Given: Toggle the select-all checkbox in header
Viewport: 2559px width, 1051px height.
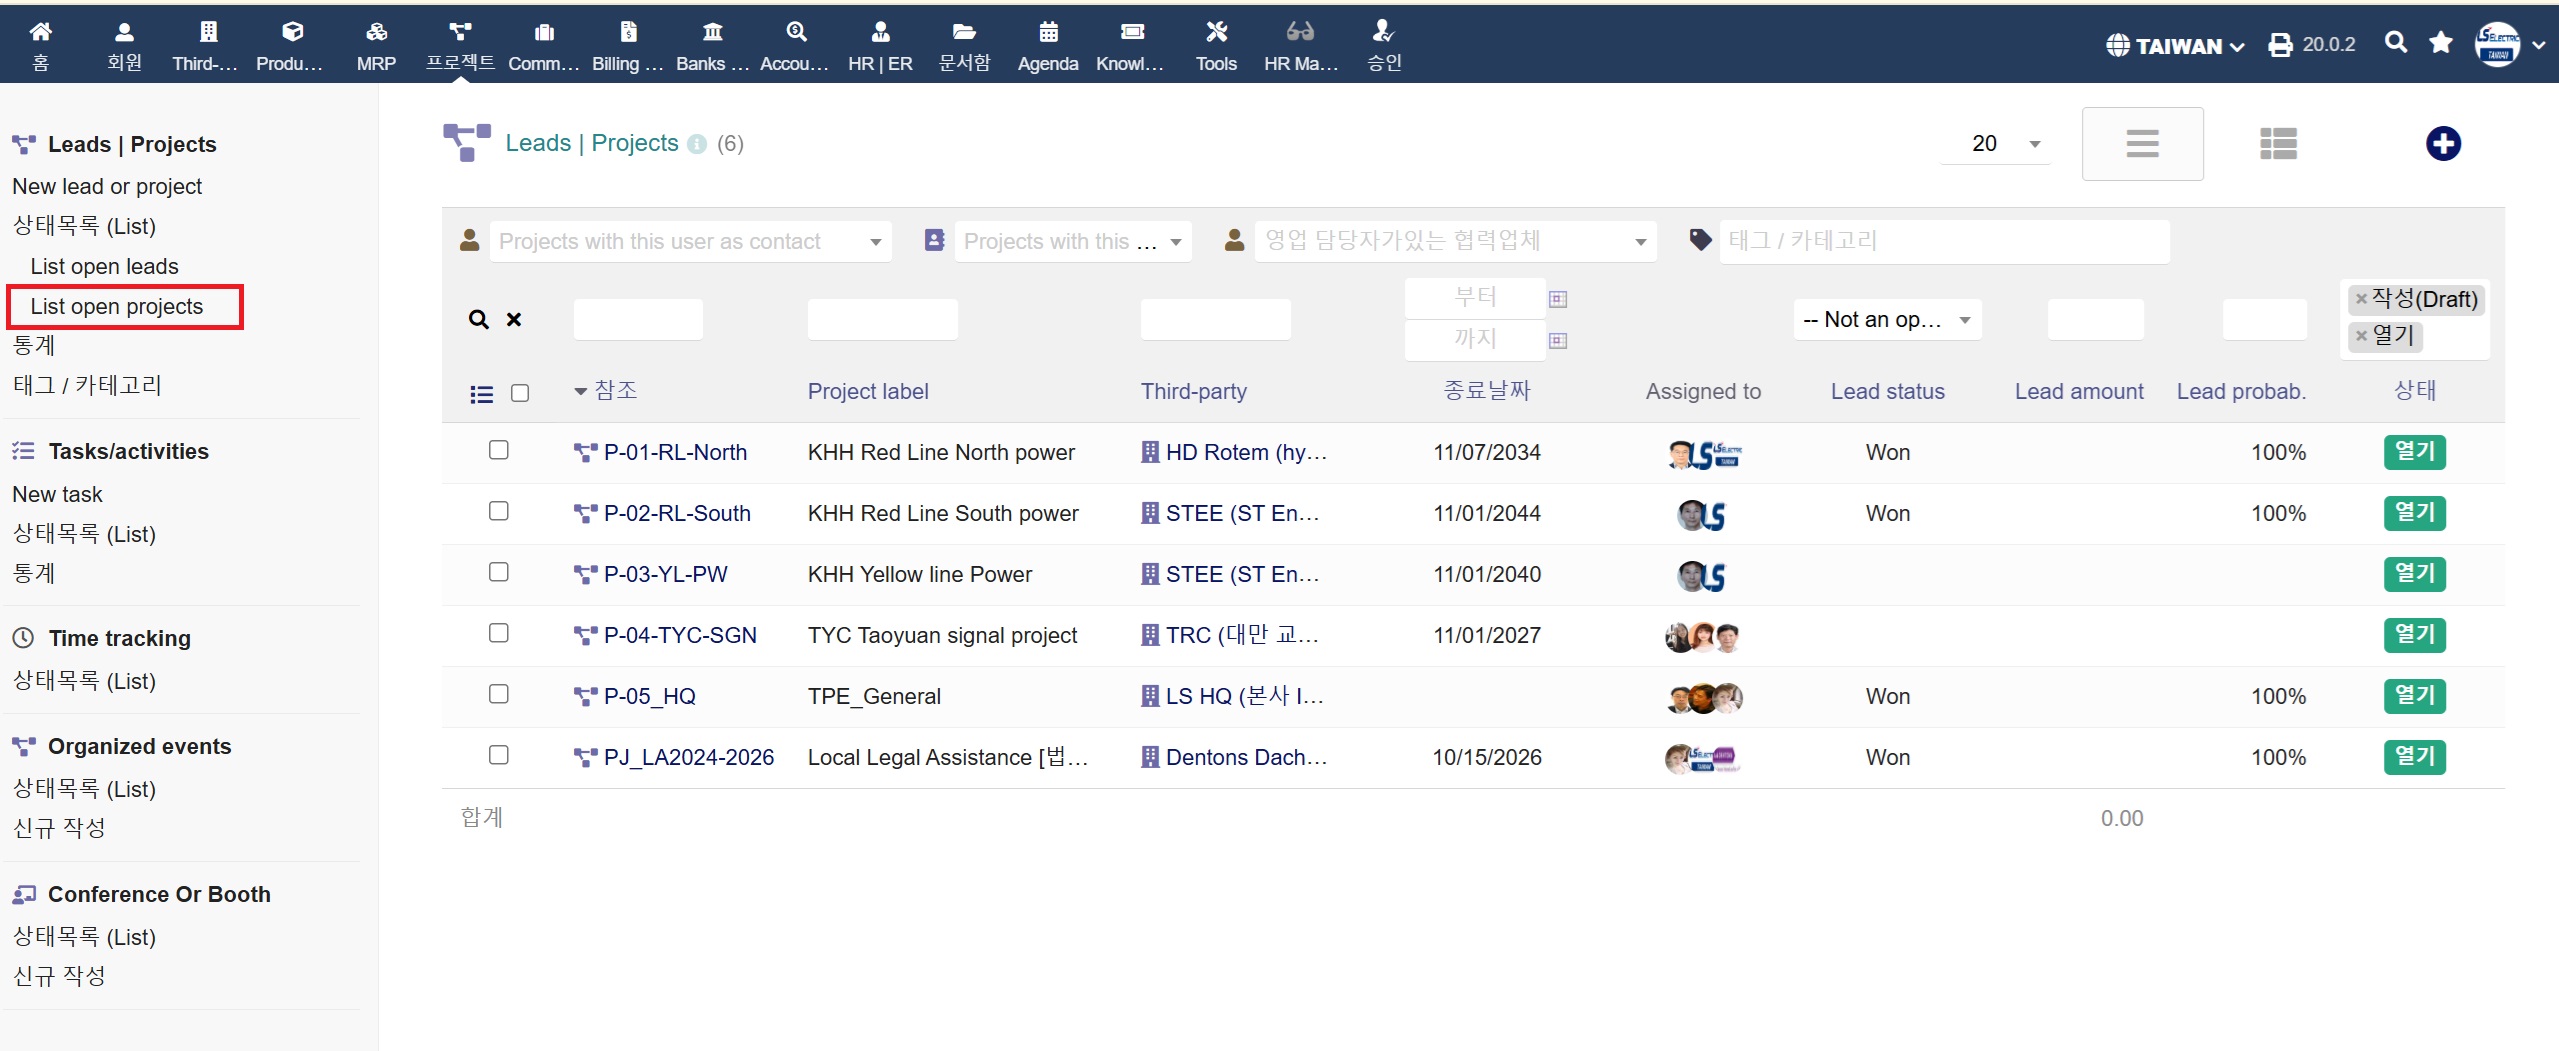Looking at the screenshot, I should pyautogui.click(x=520, y=393).
